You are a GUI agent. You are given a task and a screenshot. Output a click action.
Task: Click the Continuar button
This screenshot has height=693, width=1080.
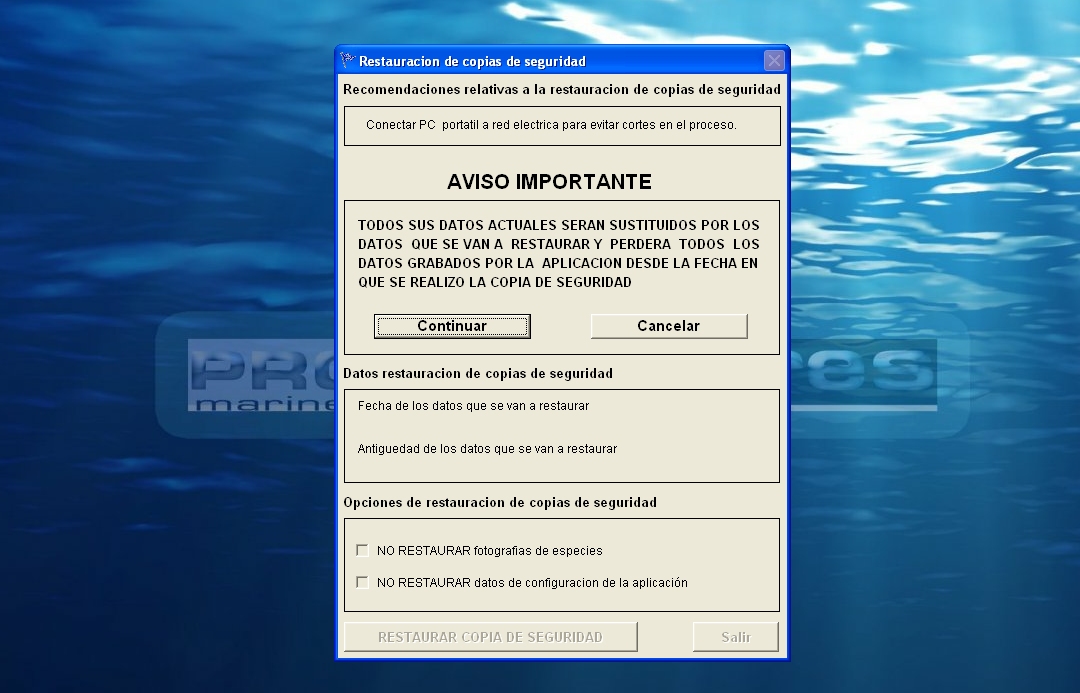(x=452, y=326)
